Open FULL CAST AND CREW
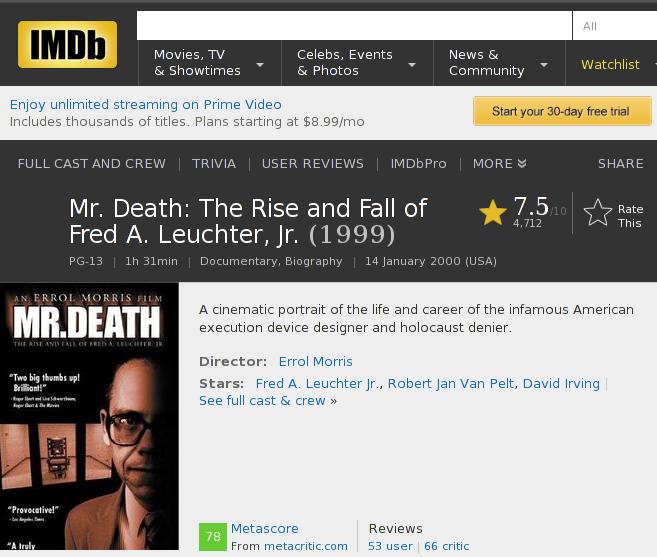Viewport: 657px width, 557px height. 92,163
